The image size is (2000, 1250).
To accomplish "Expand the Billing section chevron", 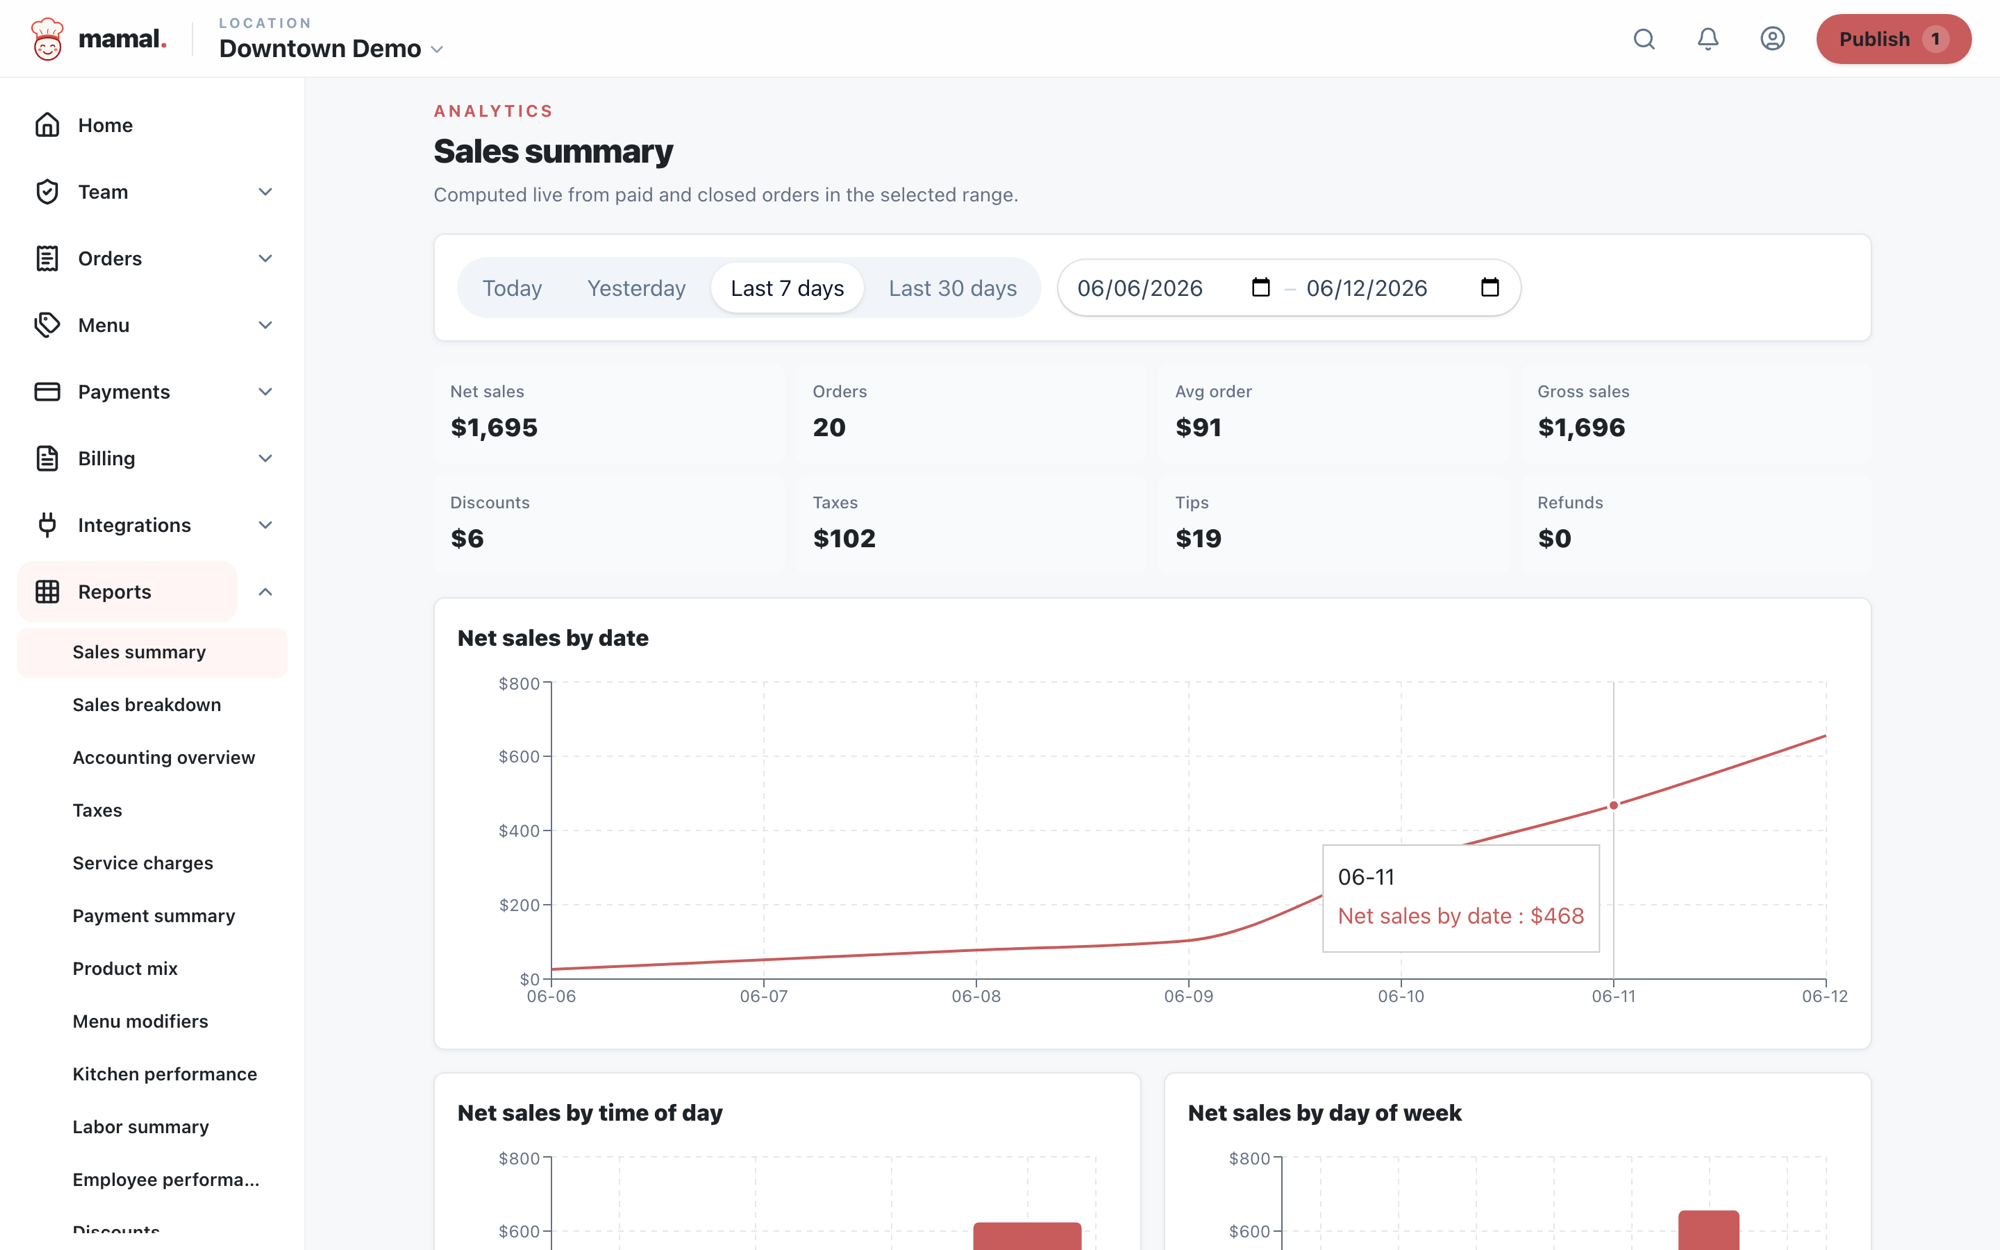I will point(265,458).
